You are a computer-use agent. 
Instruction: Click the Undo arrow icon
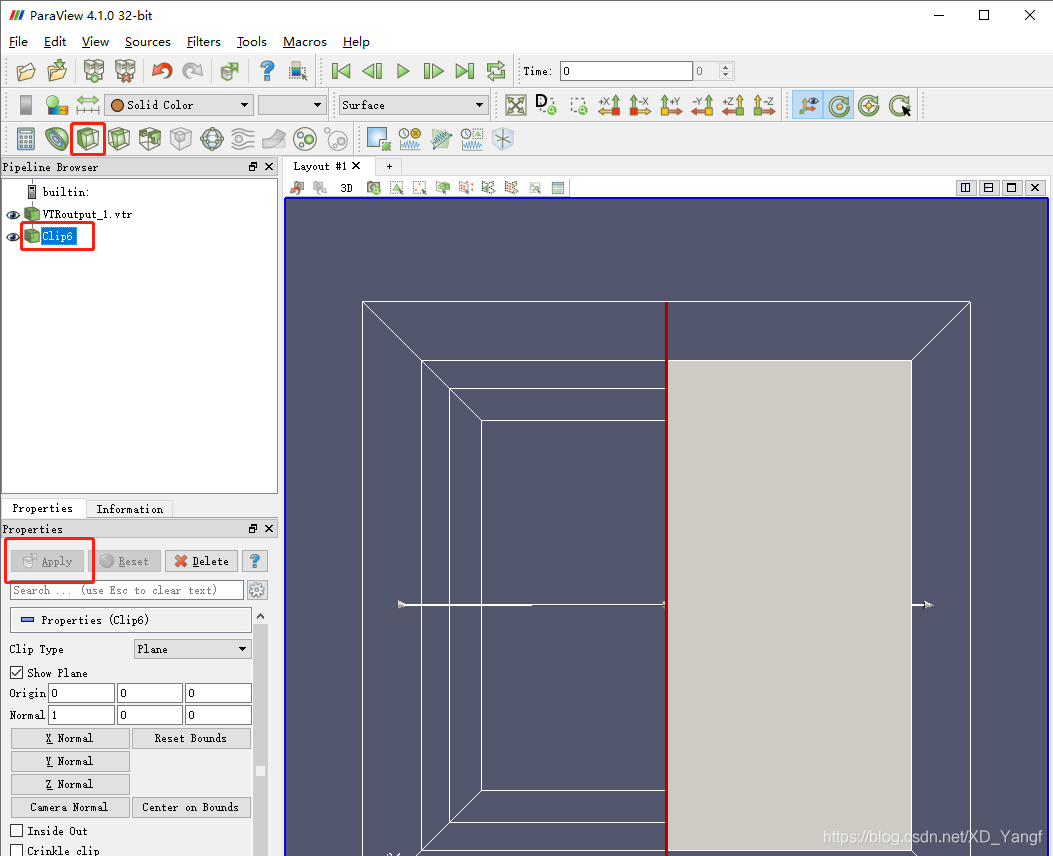161,71
